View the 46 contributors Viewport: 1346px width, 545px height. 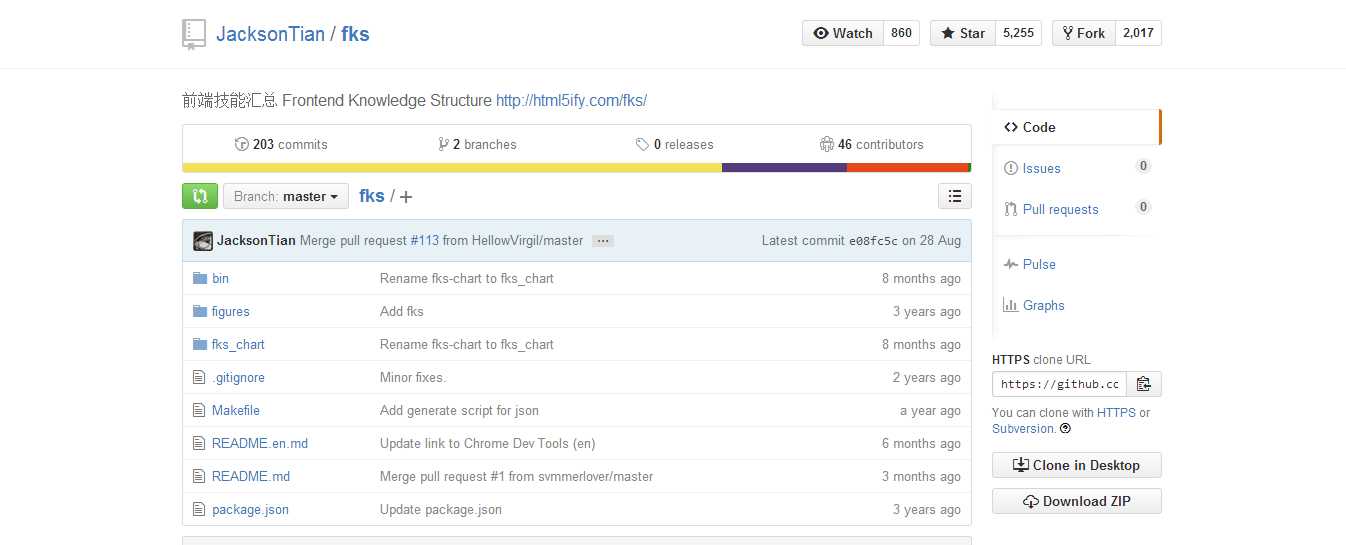871,144
